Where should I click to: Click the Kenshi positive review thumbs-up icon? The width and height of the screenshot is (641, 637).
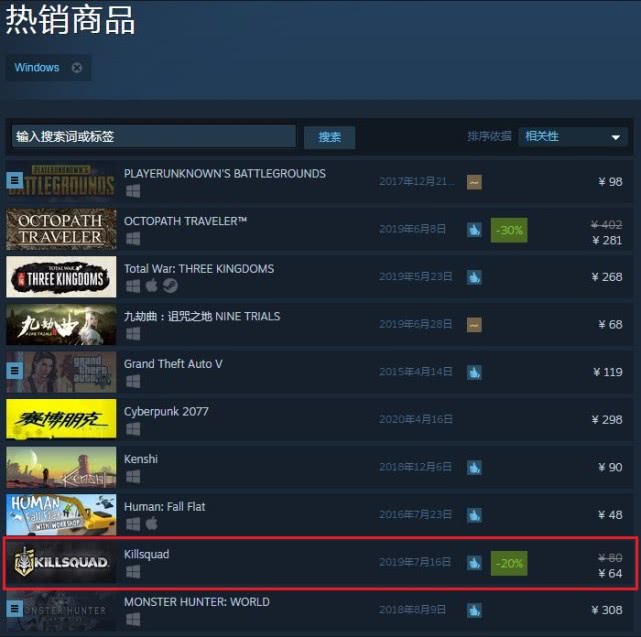(x=474, y=468)
